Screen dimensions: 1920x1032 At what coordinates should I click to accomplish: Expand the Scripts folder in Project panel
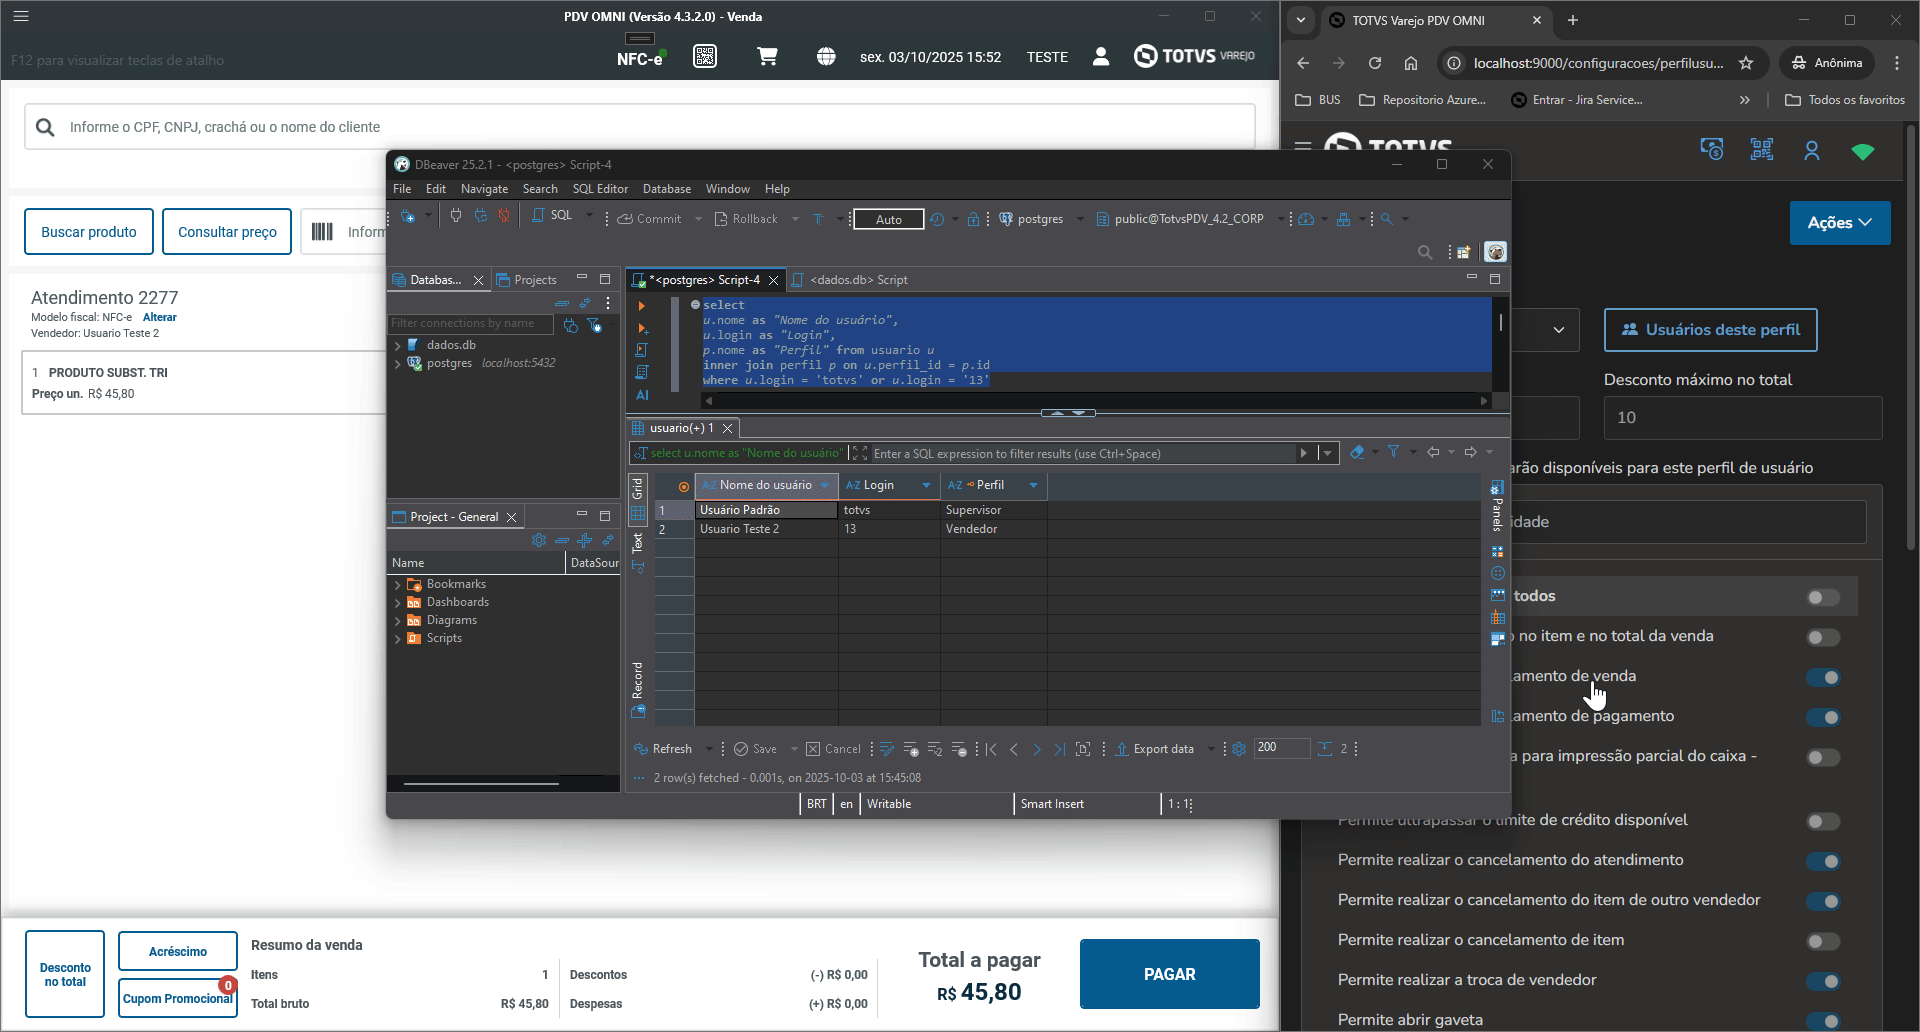point(398,639)
